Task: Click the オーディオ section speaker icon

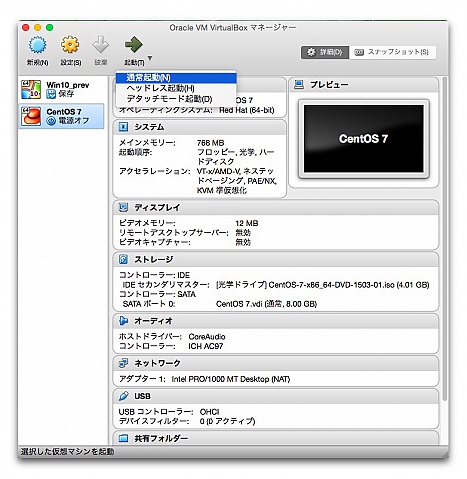Action: [x=123, y=321]
